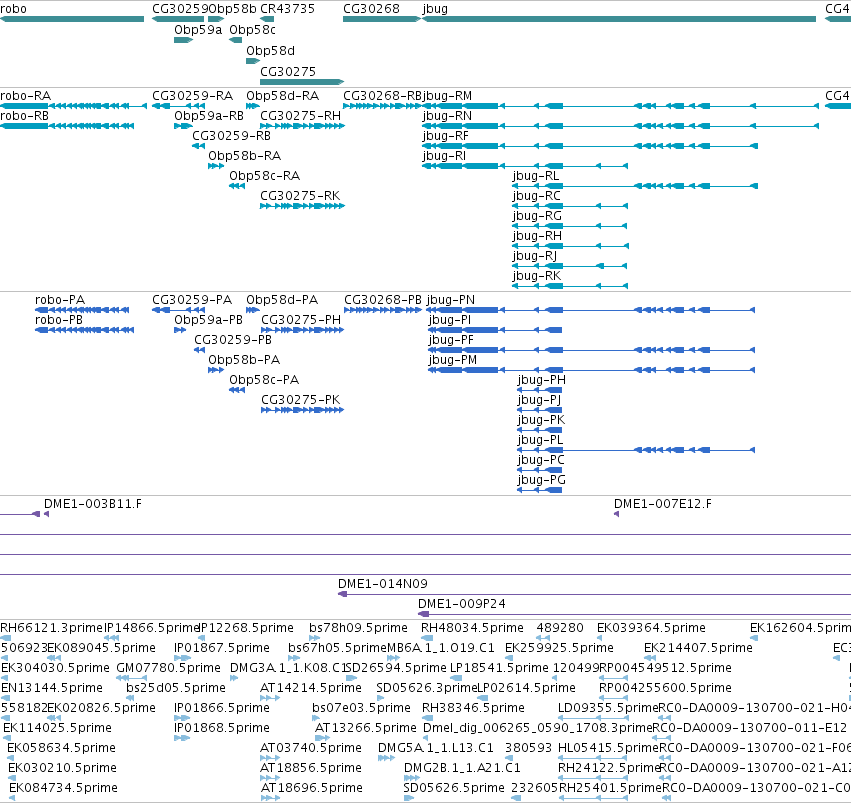Screen dimensions: 851x803
Task: Open the LP18541.5prime EST label
Action: pos(499,668)
